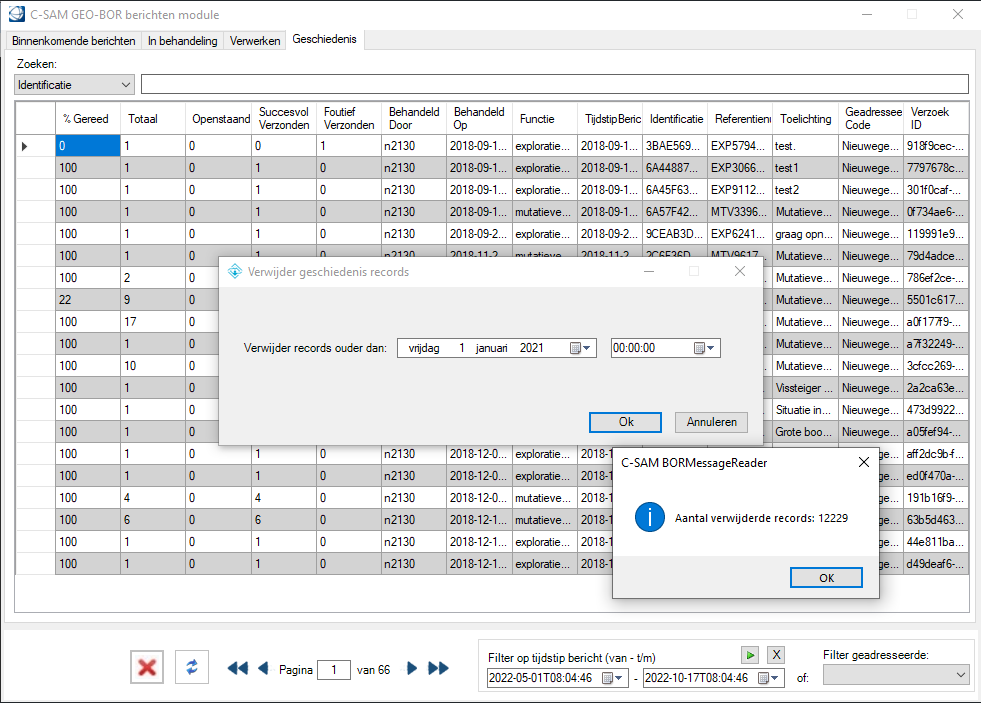Jump to the last page
The height and width of the screenshot is (703, 981).
[x=438, y=669]
